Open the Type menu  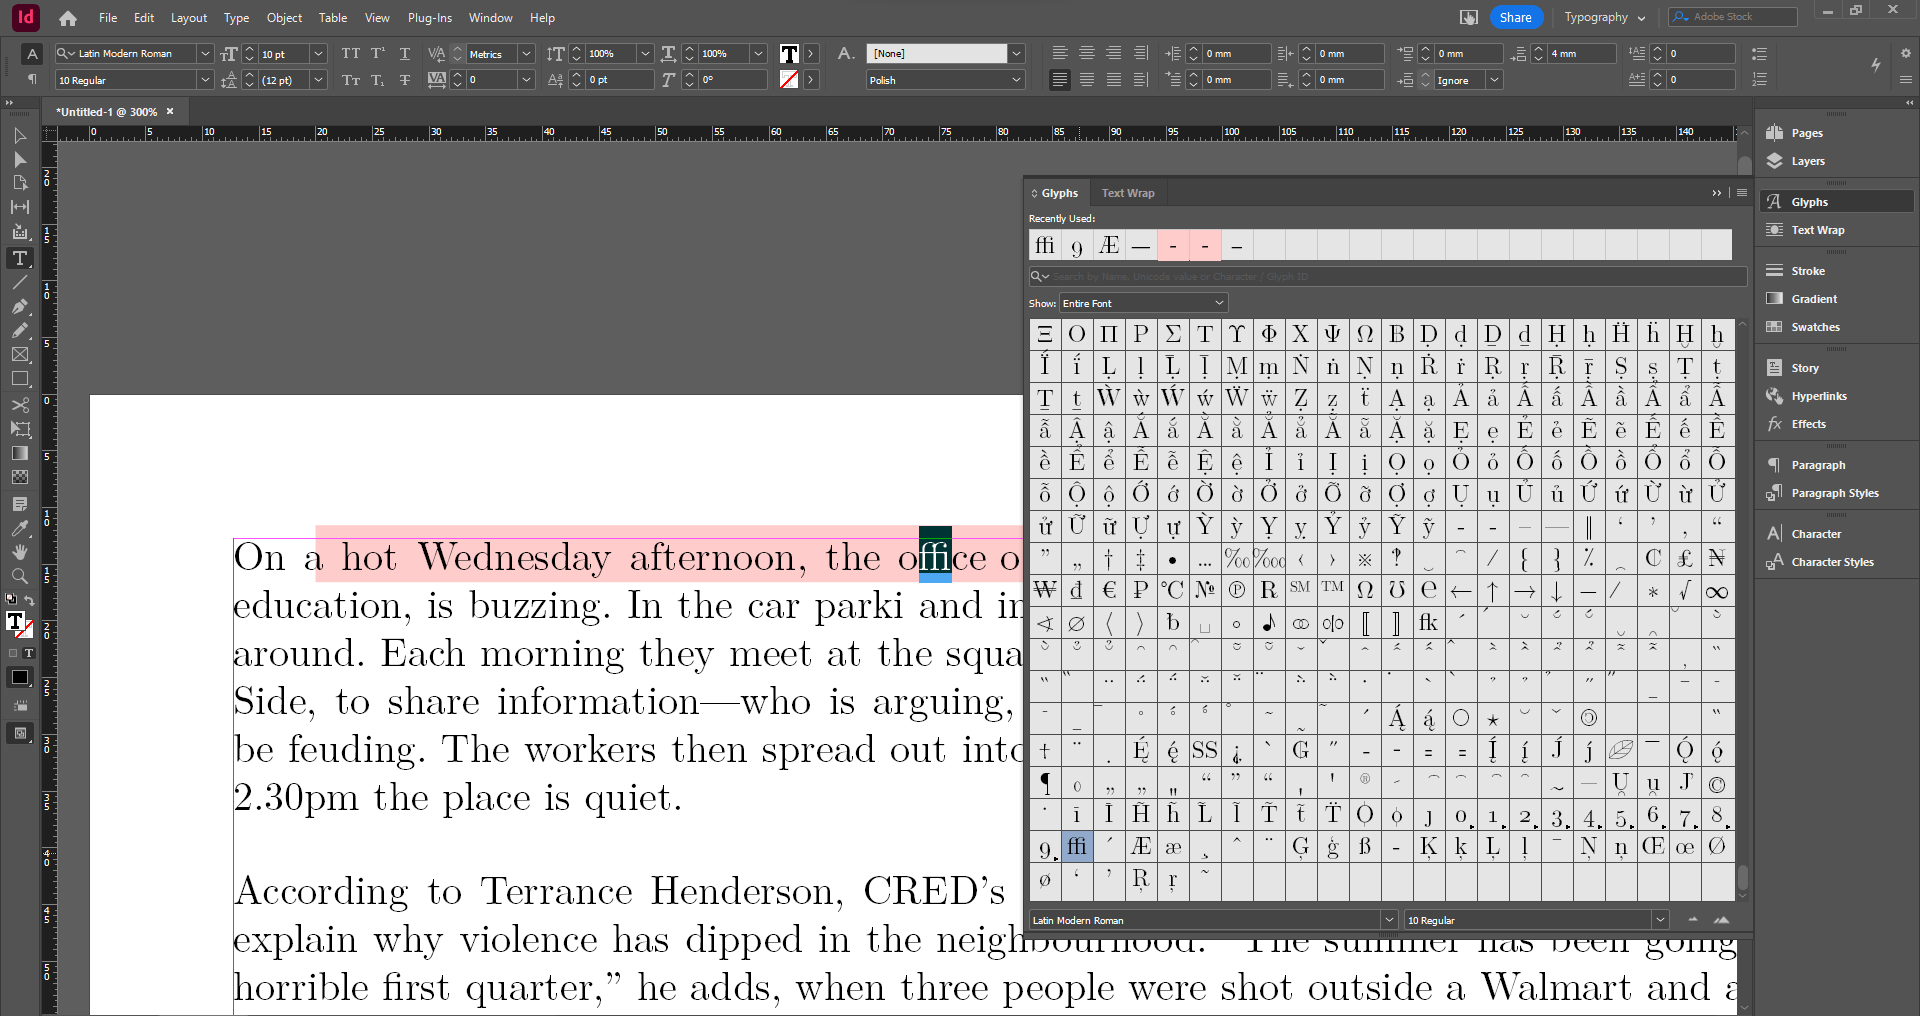pyautogui.click(x=236, y=17)
